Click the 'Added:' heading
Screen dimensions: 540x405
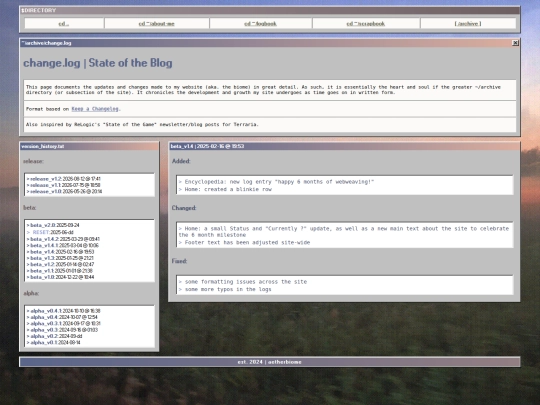pyautogui.click(x=181, y=161)
